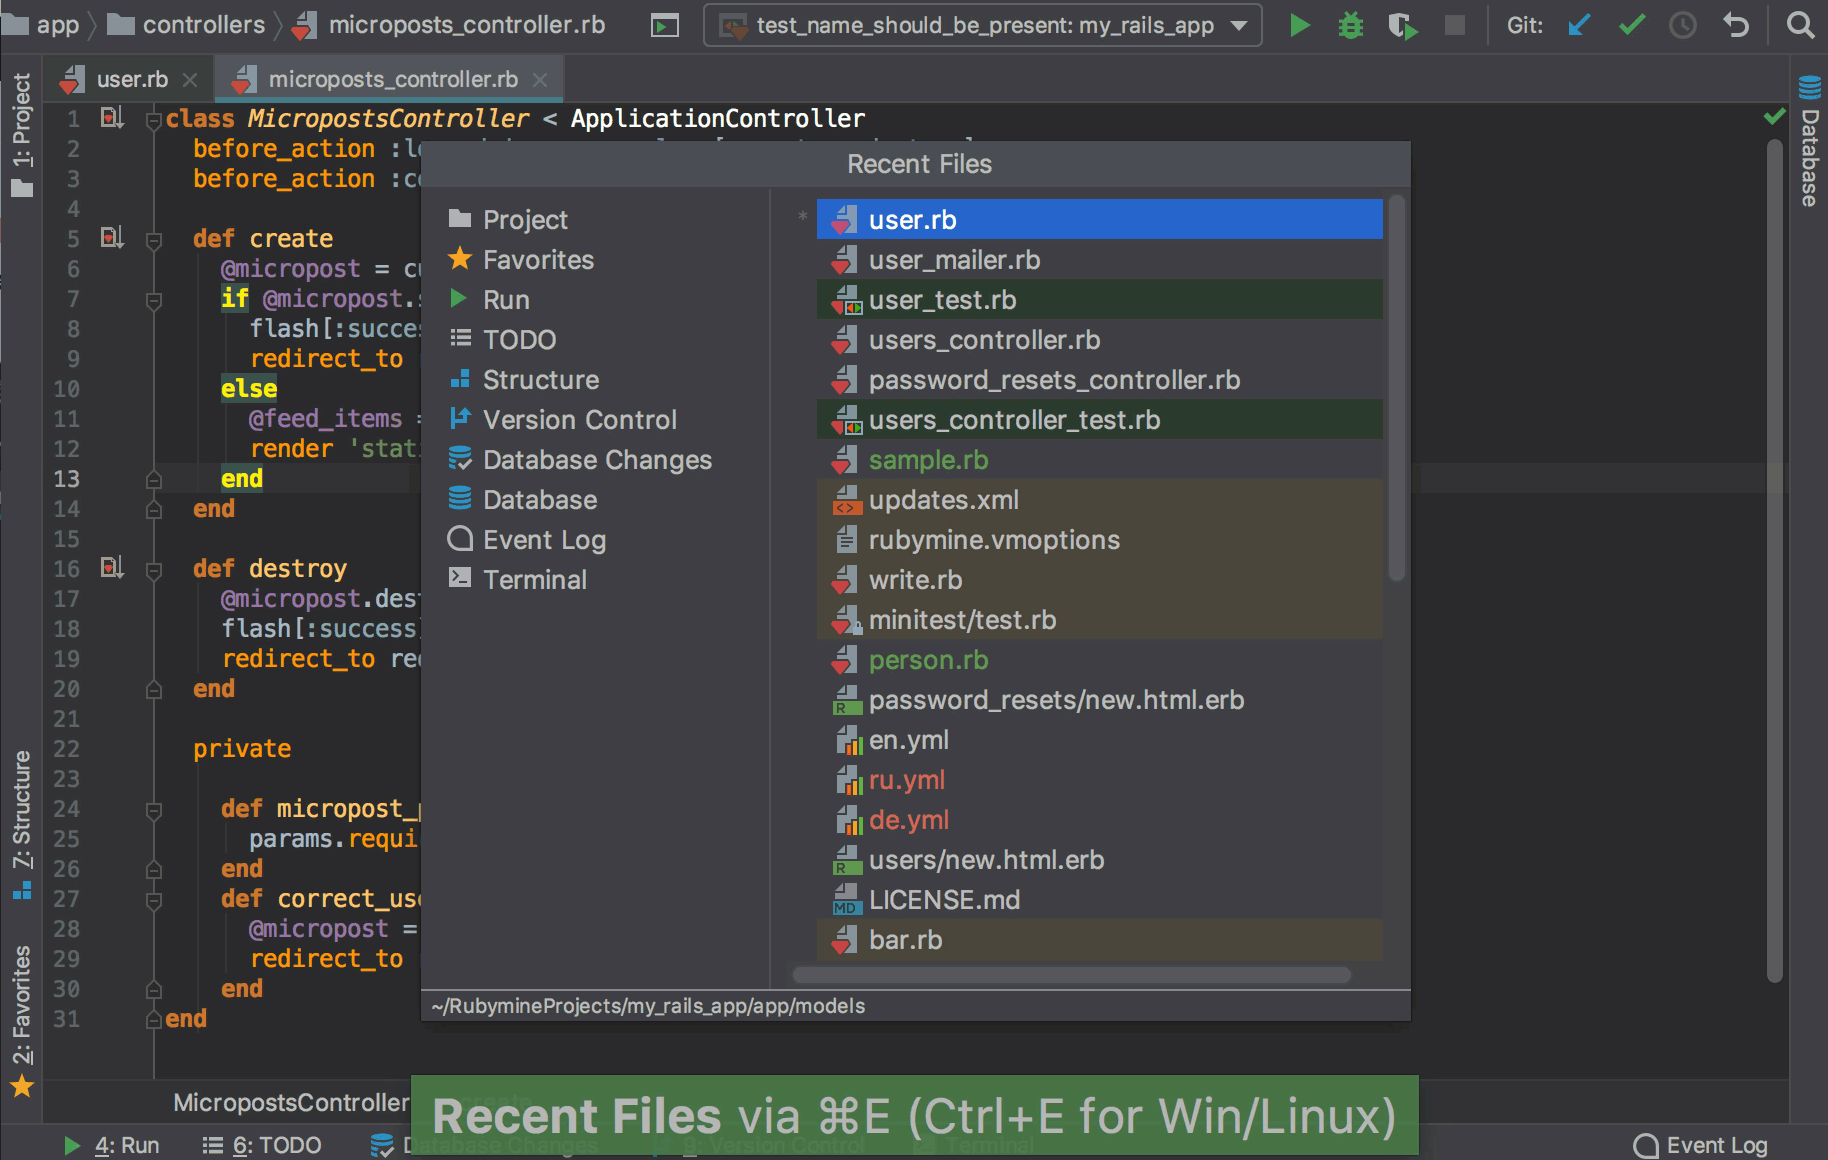The image size is (1828, 1160).
Task: Open LICENSE.md from recent files
Action: pyautogui.click(x=1100, y=900)
